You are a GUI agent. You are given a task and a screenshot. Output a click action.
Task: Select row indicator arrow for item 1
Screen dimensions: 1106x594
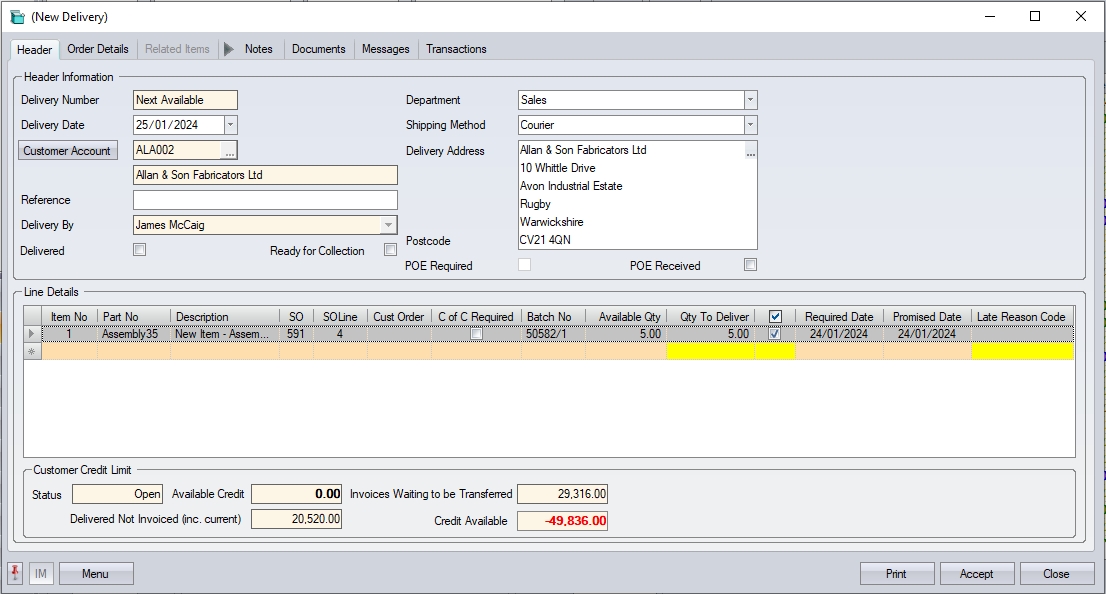pos(32,334)
